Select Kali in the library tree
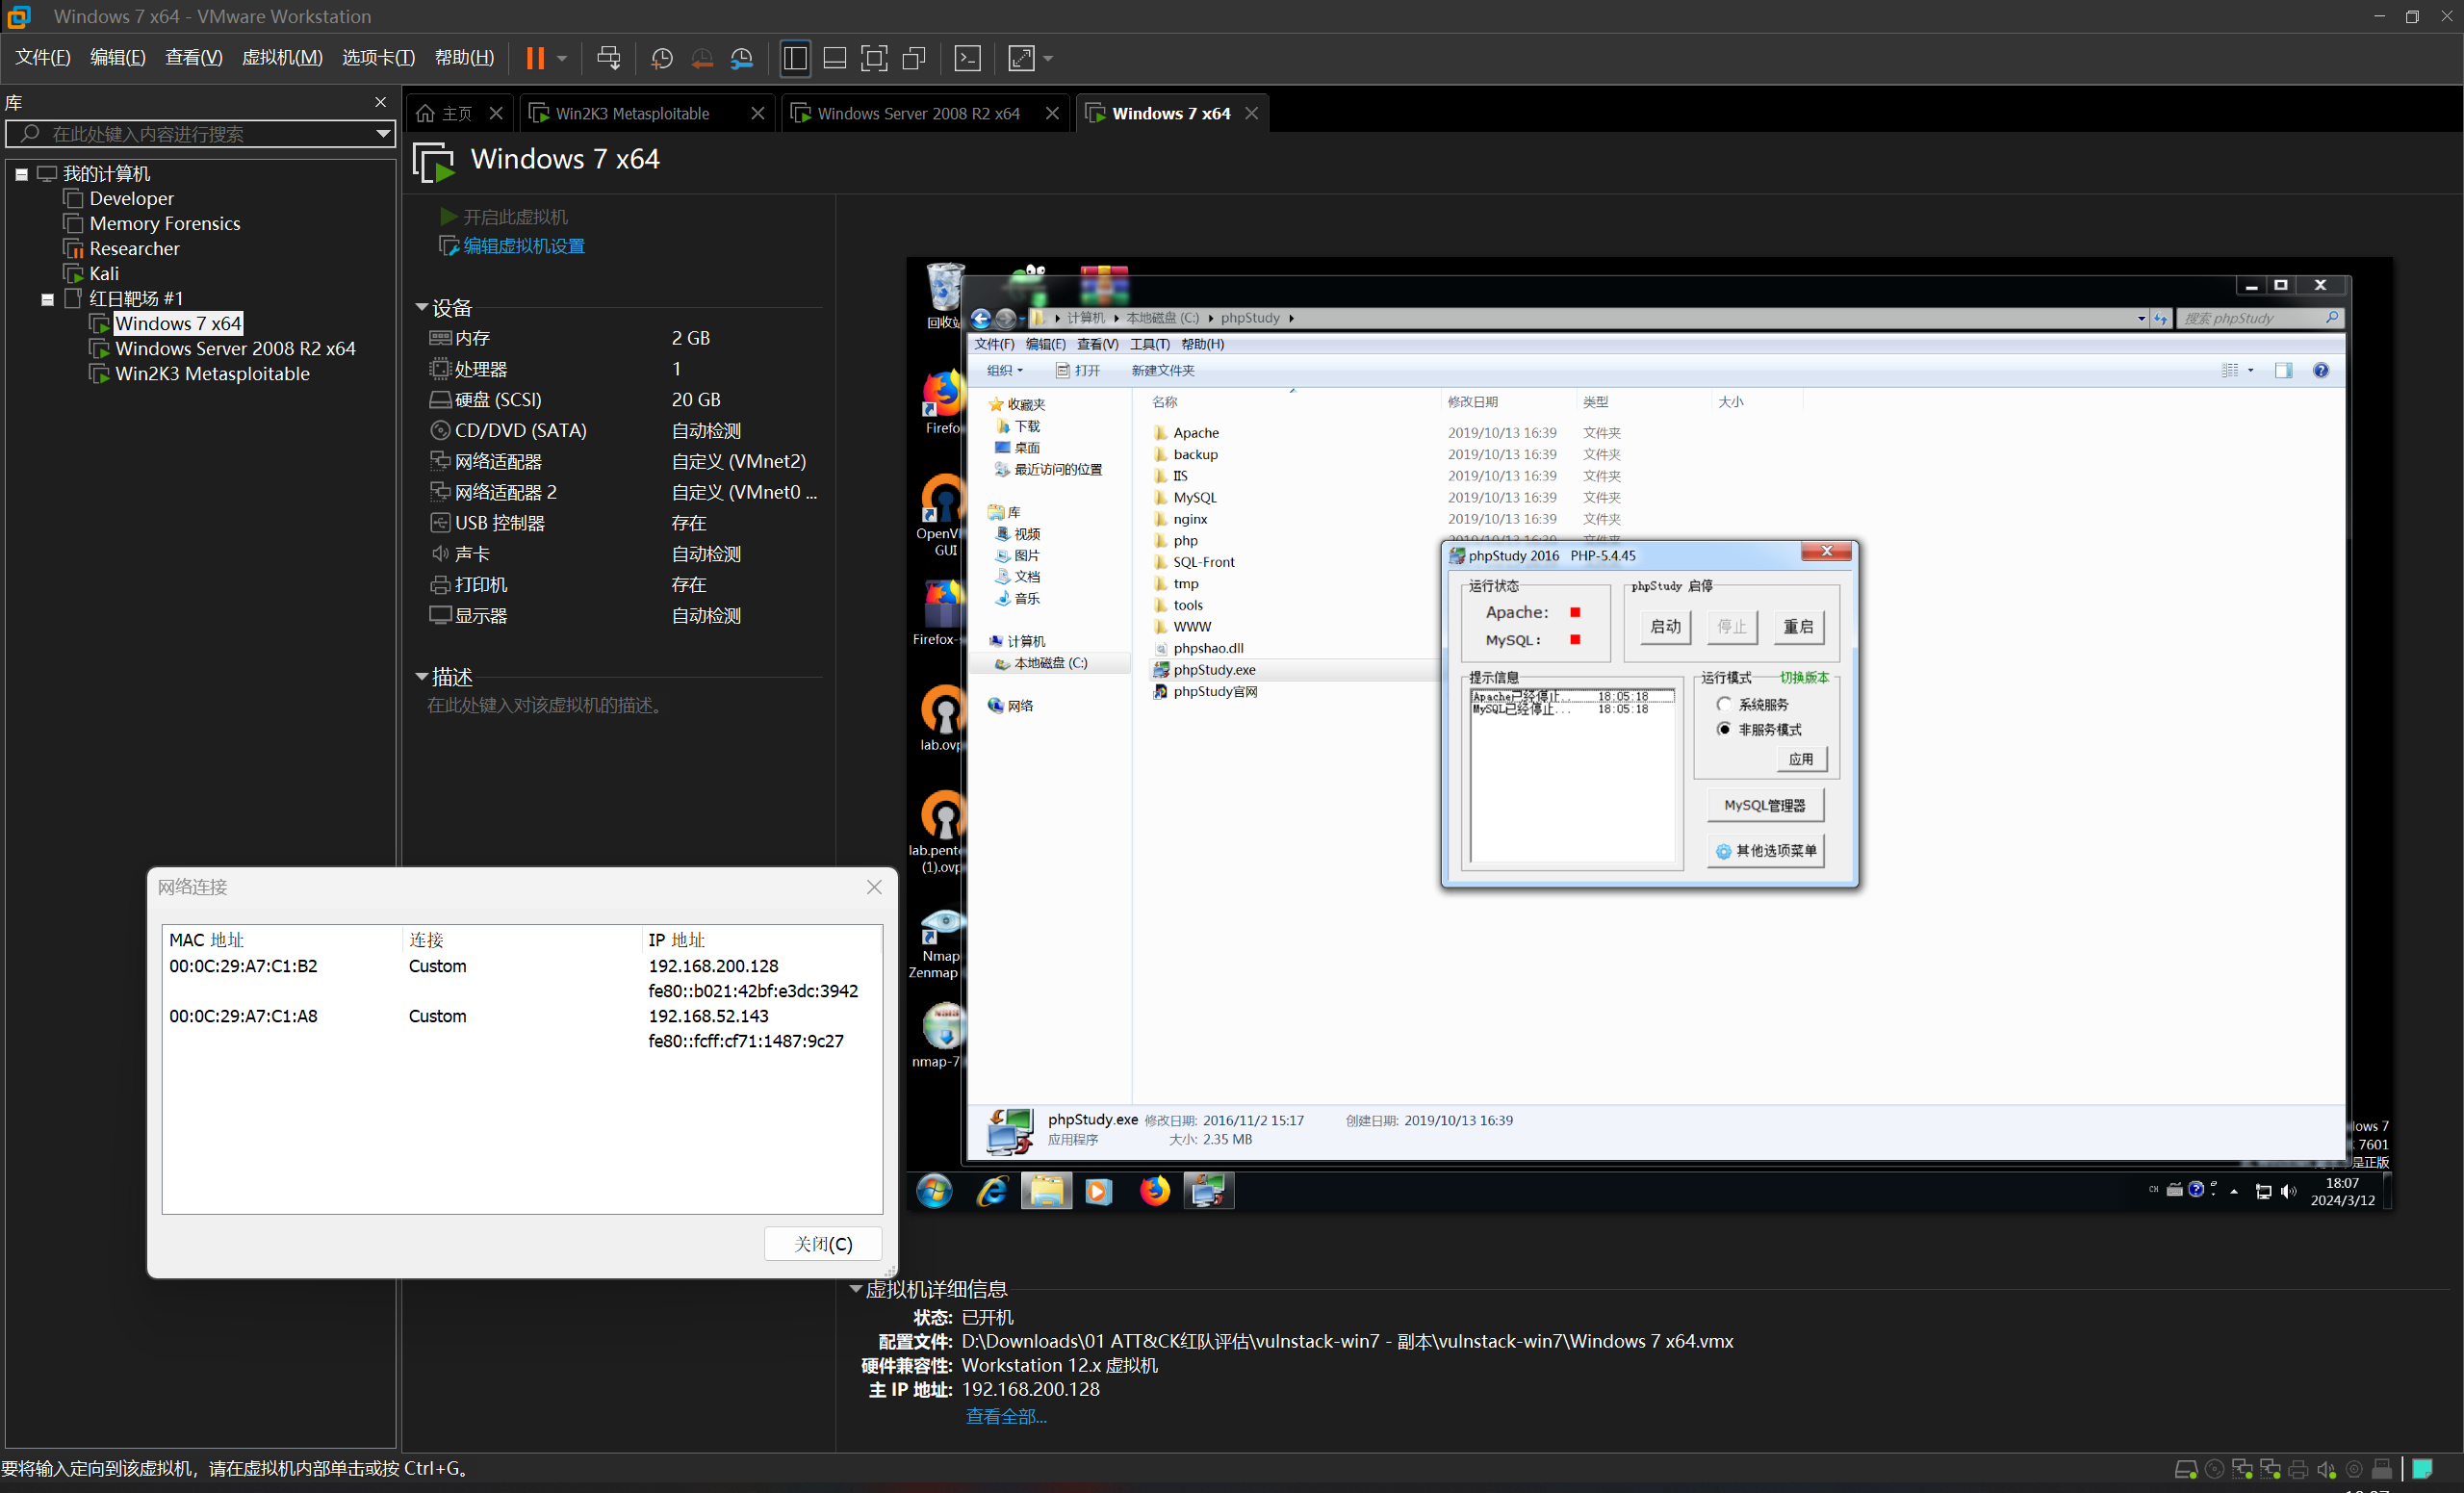 pyautogui.click(x=104, y=274)
